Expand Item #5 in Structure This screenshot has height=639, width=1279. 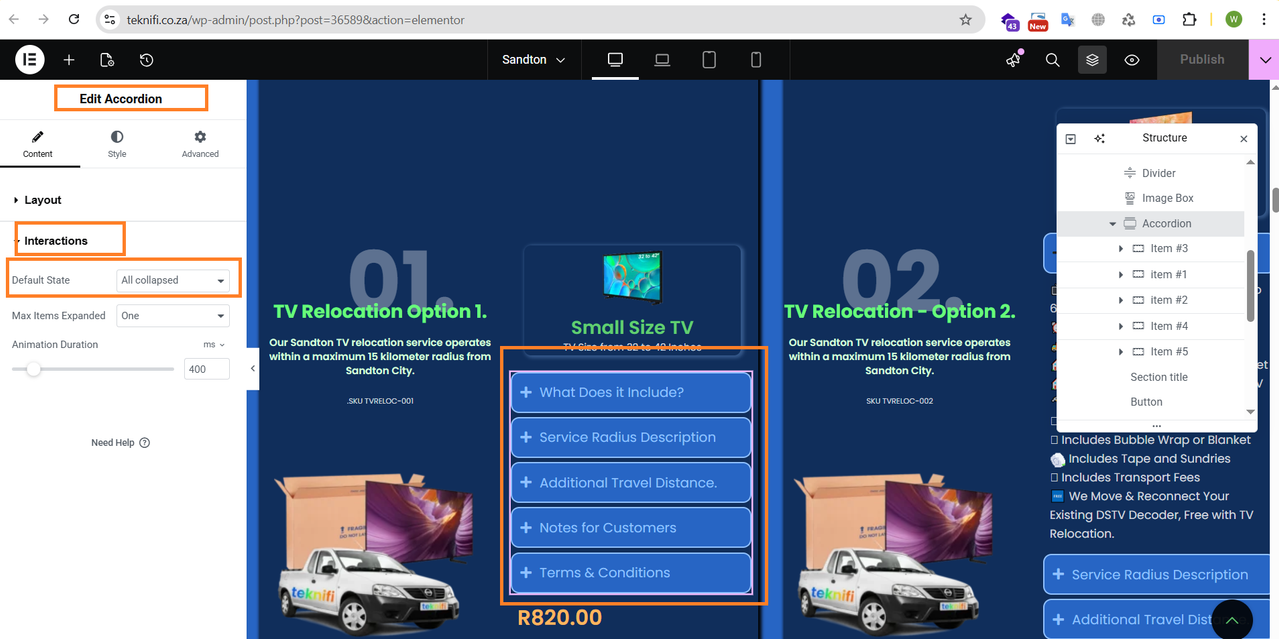pyautogui.click(x=1120, y=352)
